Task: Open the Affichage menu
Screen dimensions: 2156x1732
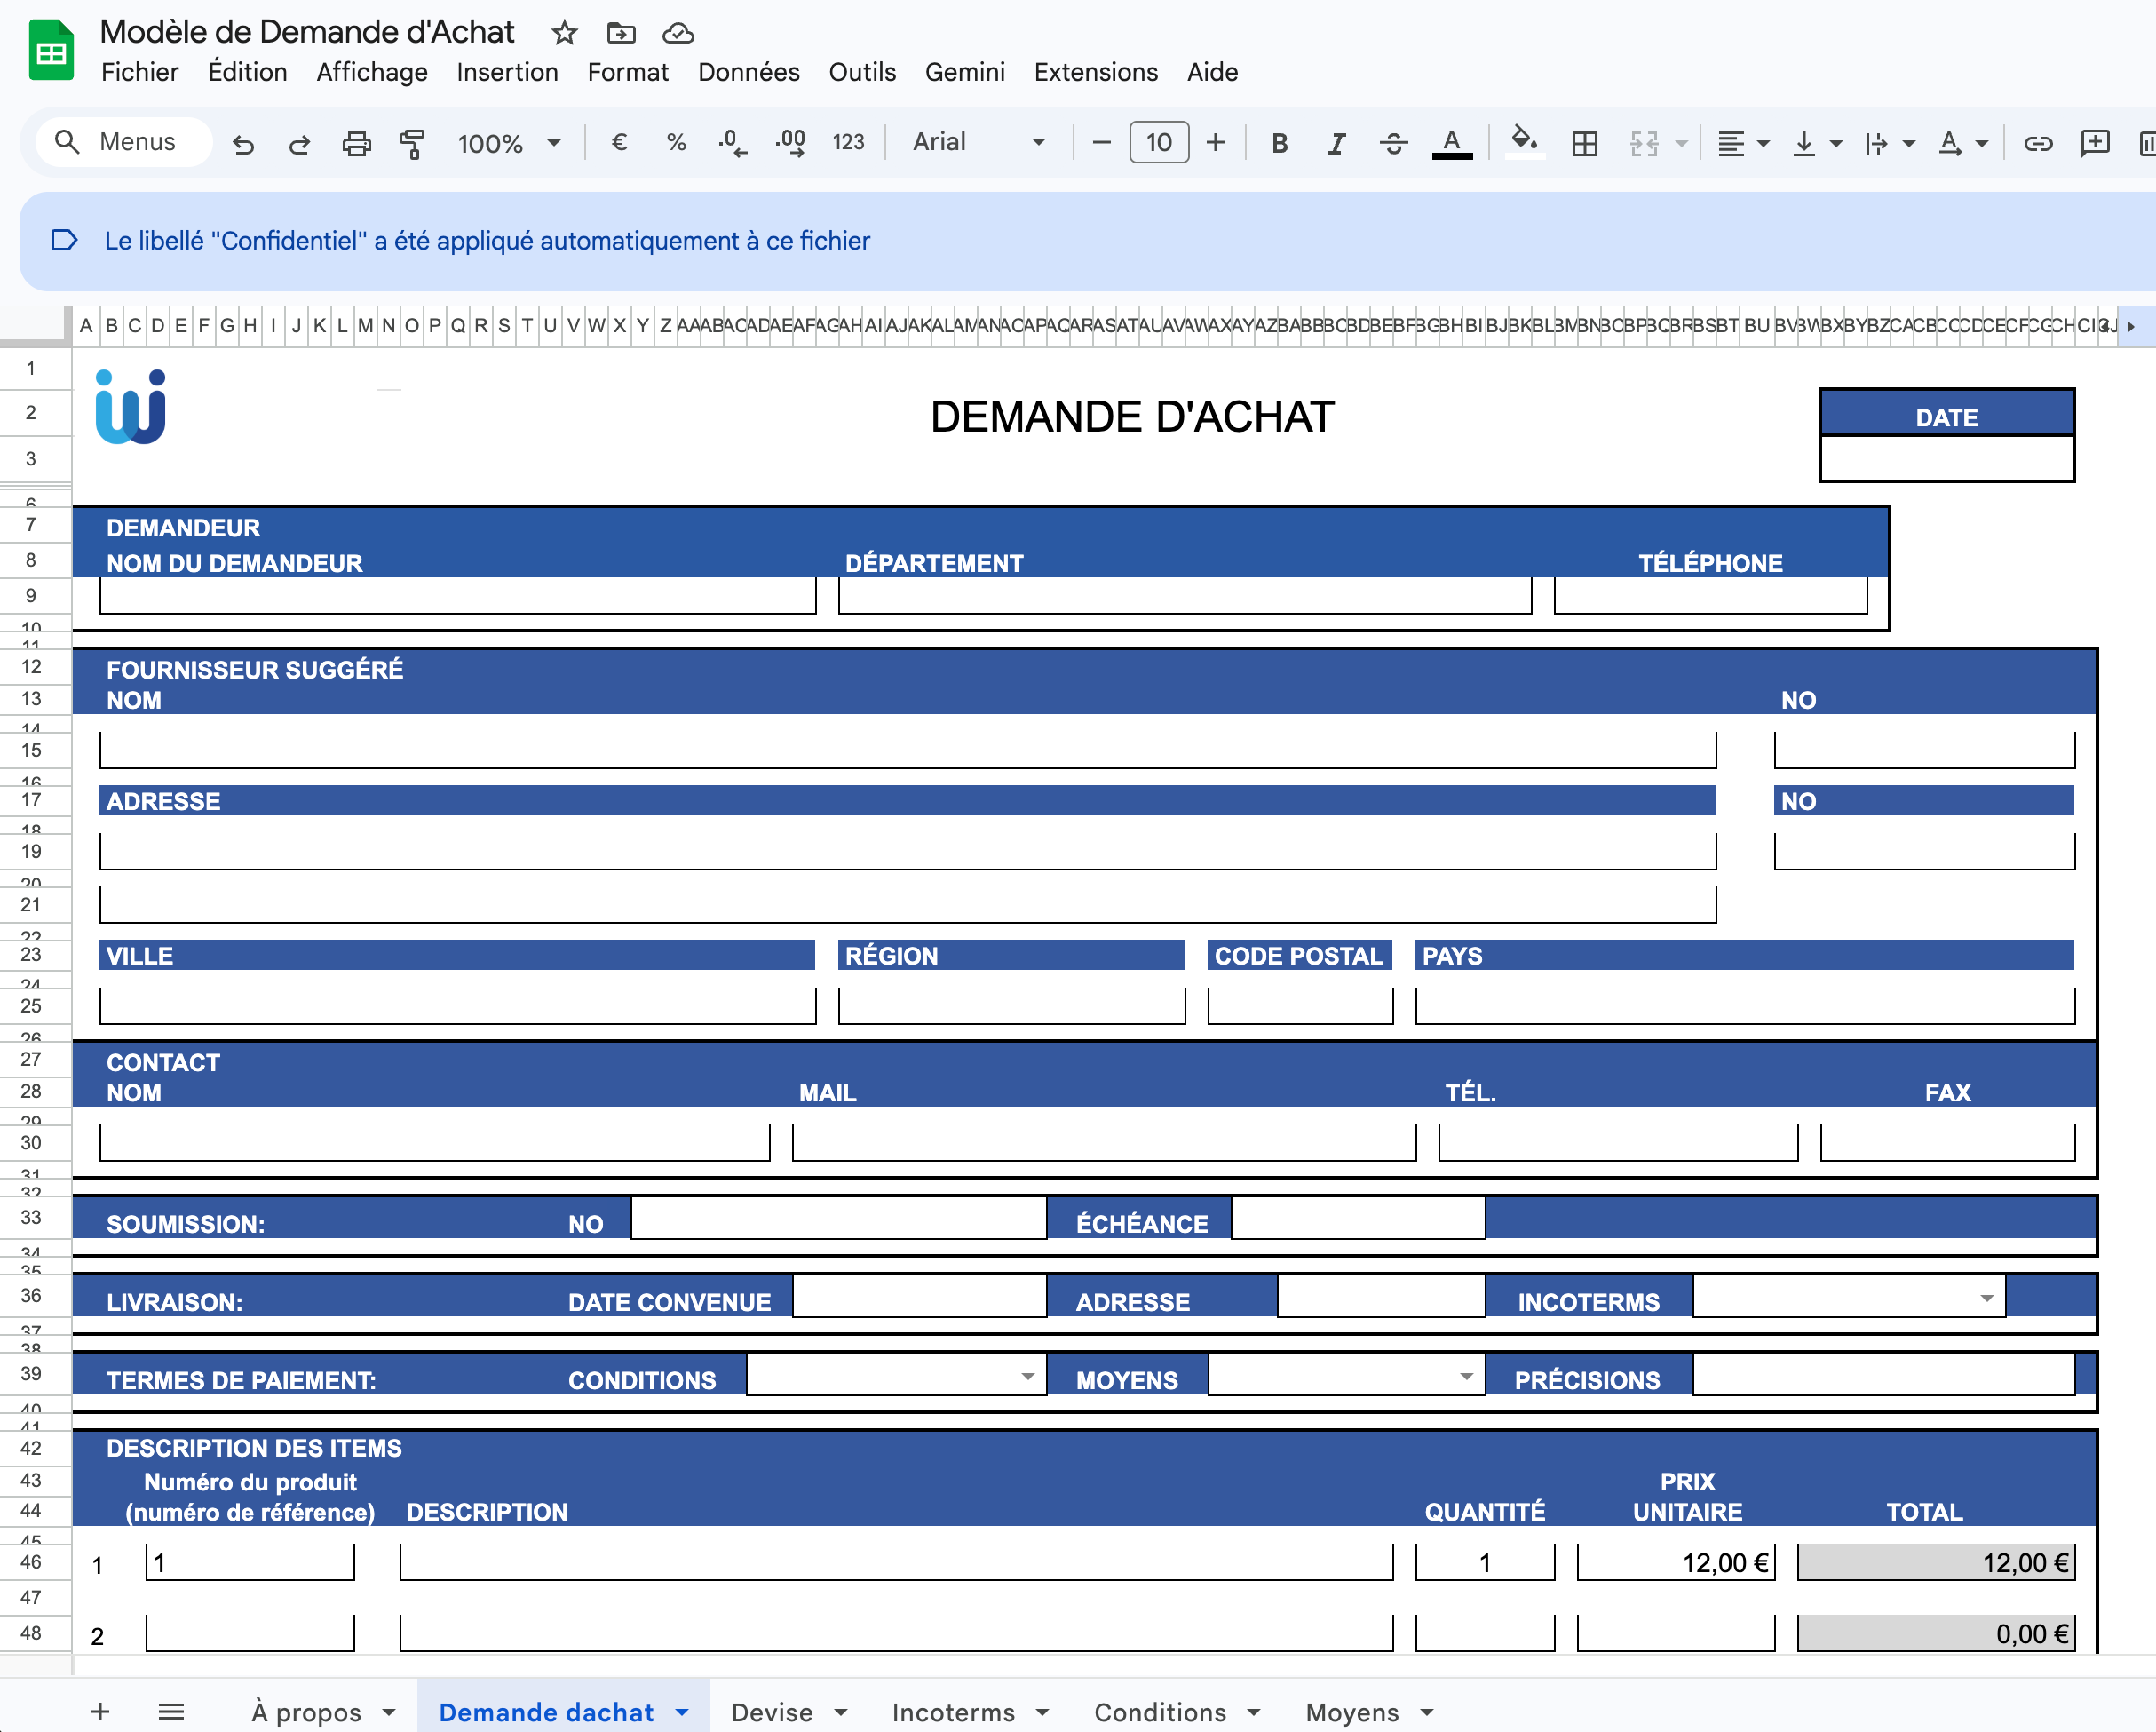Action: click(x=372, y=72)
